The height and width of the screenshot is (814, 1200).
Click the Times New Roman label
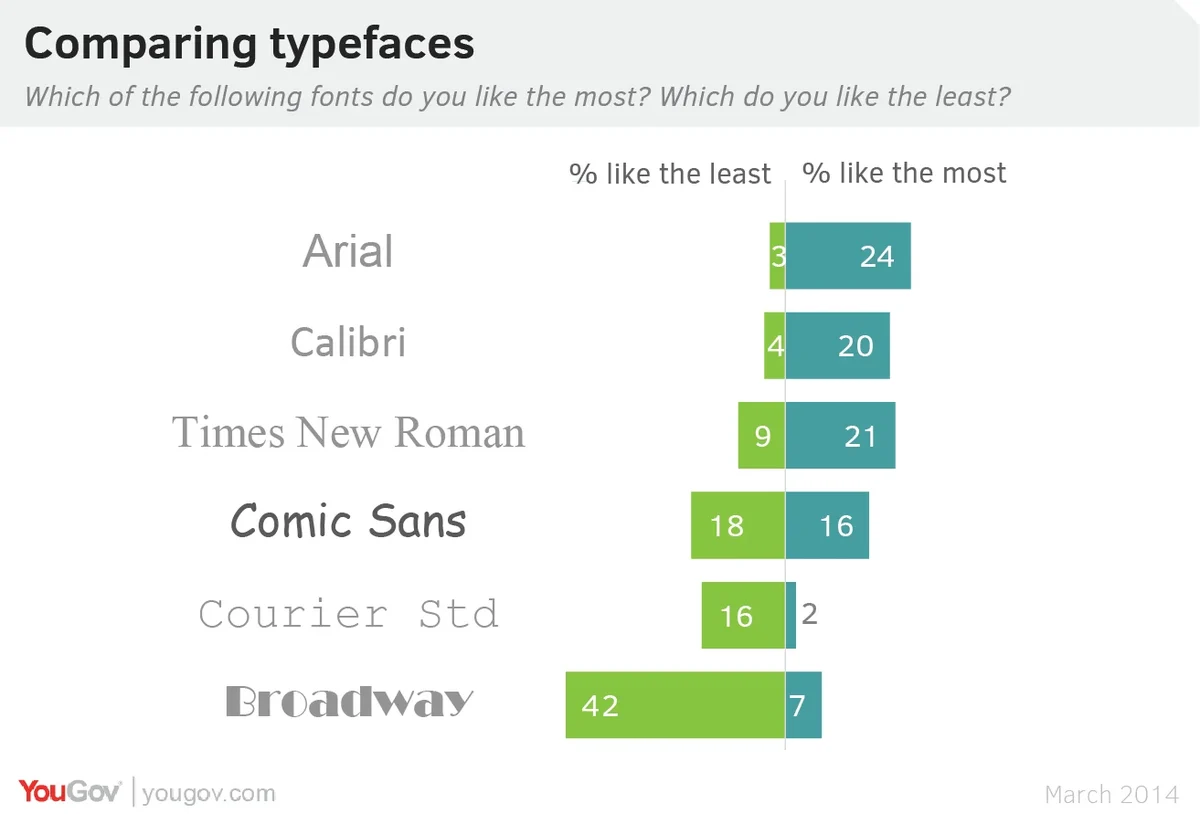348,433
